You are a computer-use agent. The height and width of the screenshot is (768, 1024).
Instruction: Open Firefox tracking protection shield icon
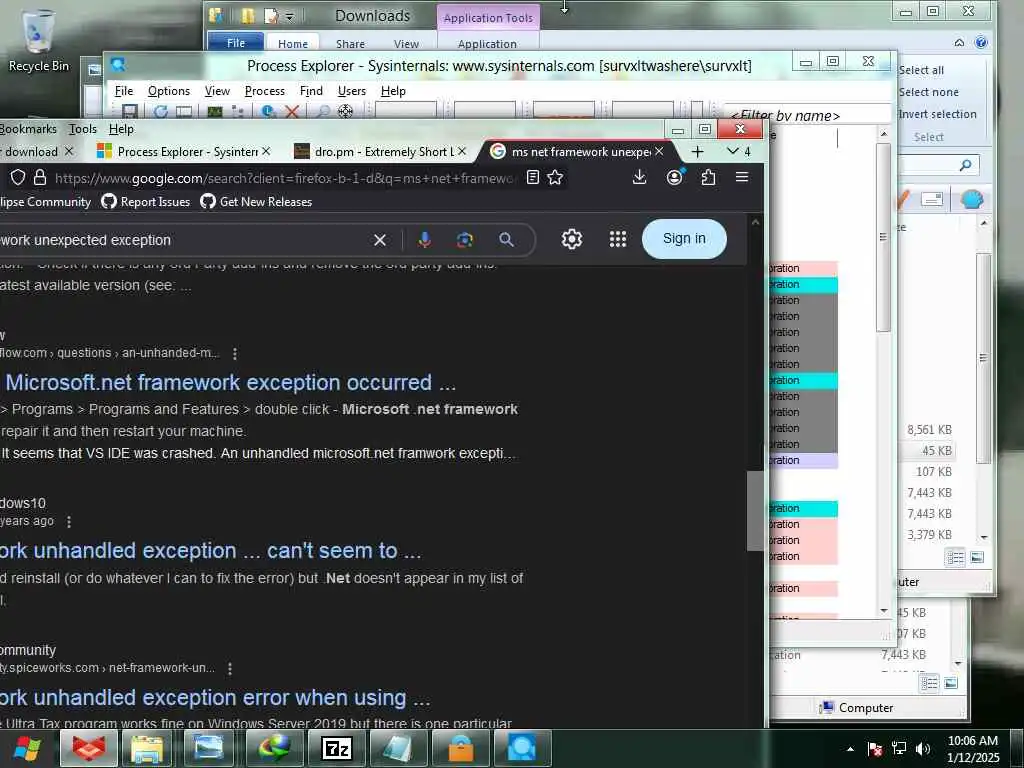(x=18, y=177)
